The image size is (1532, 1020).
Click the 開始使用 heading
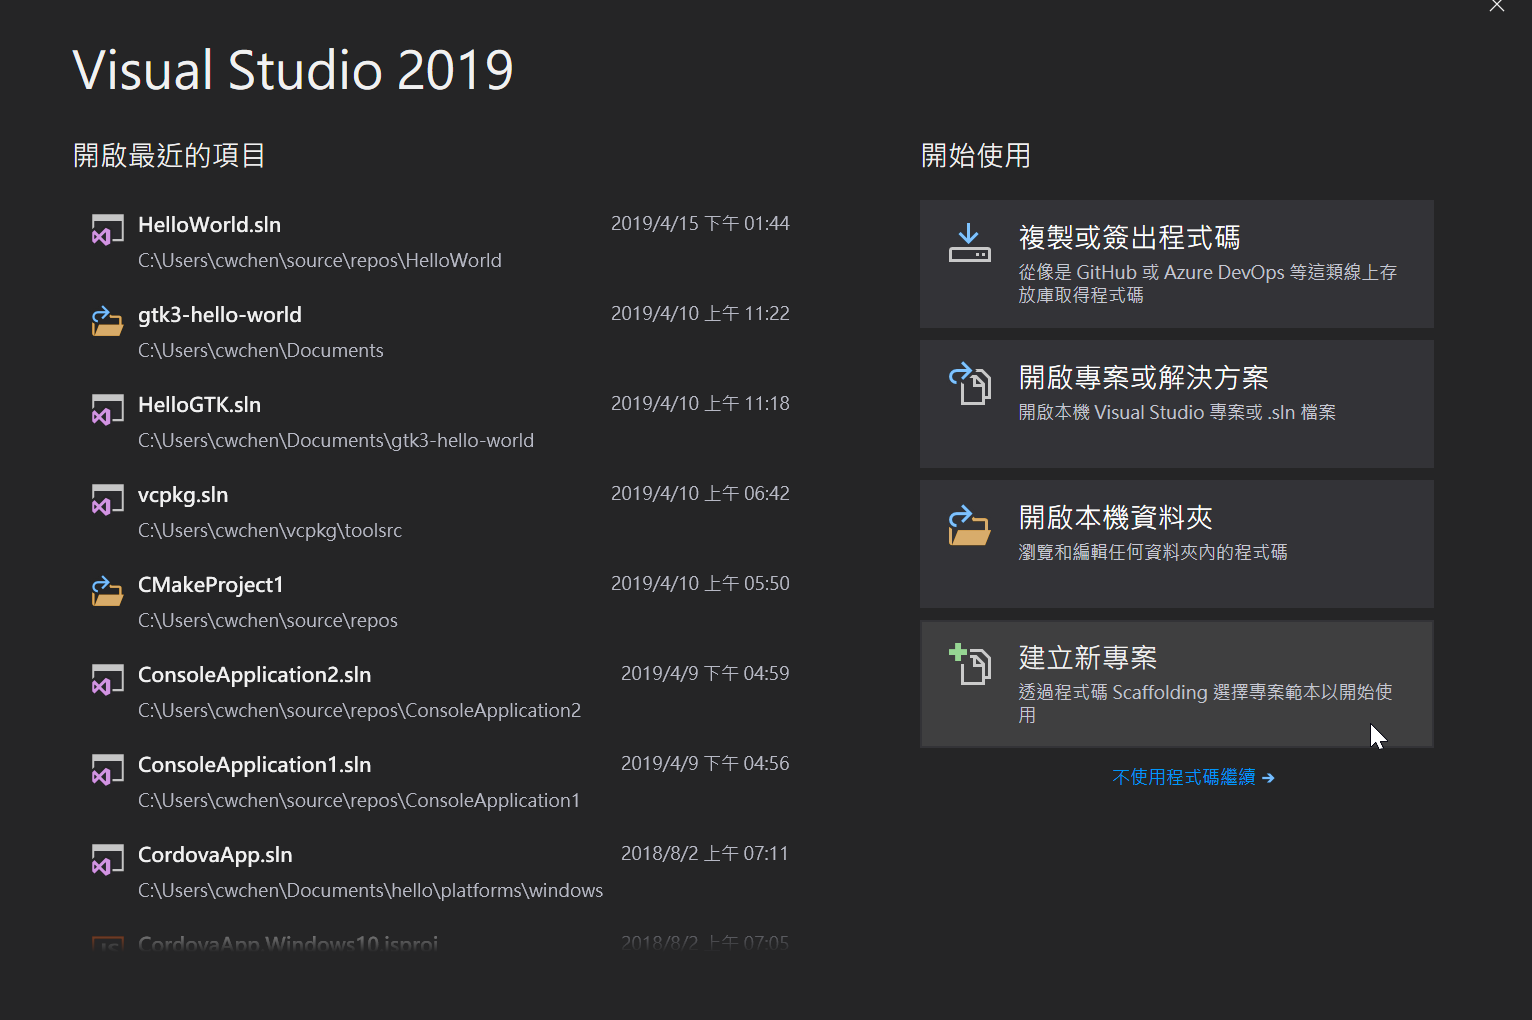tap(976, 155)
